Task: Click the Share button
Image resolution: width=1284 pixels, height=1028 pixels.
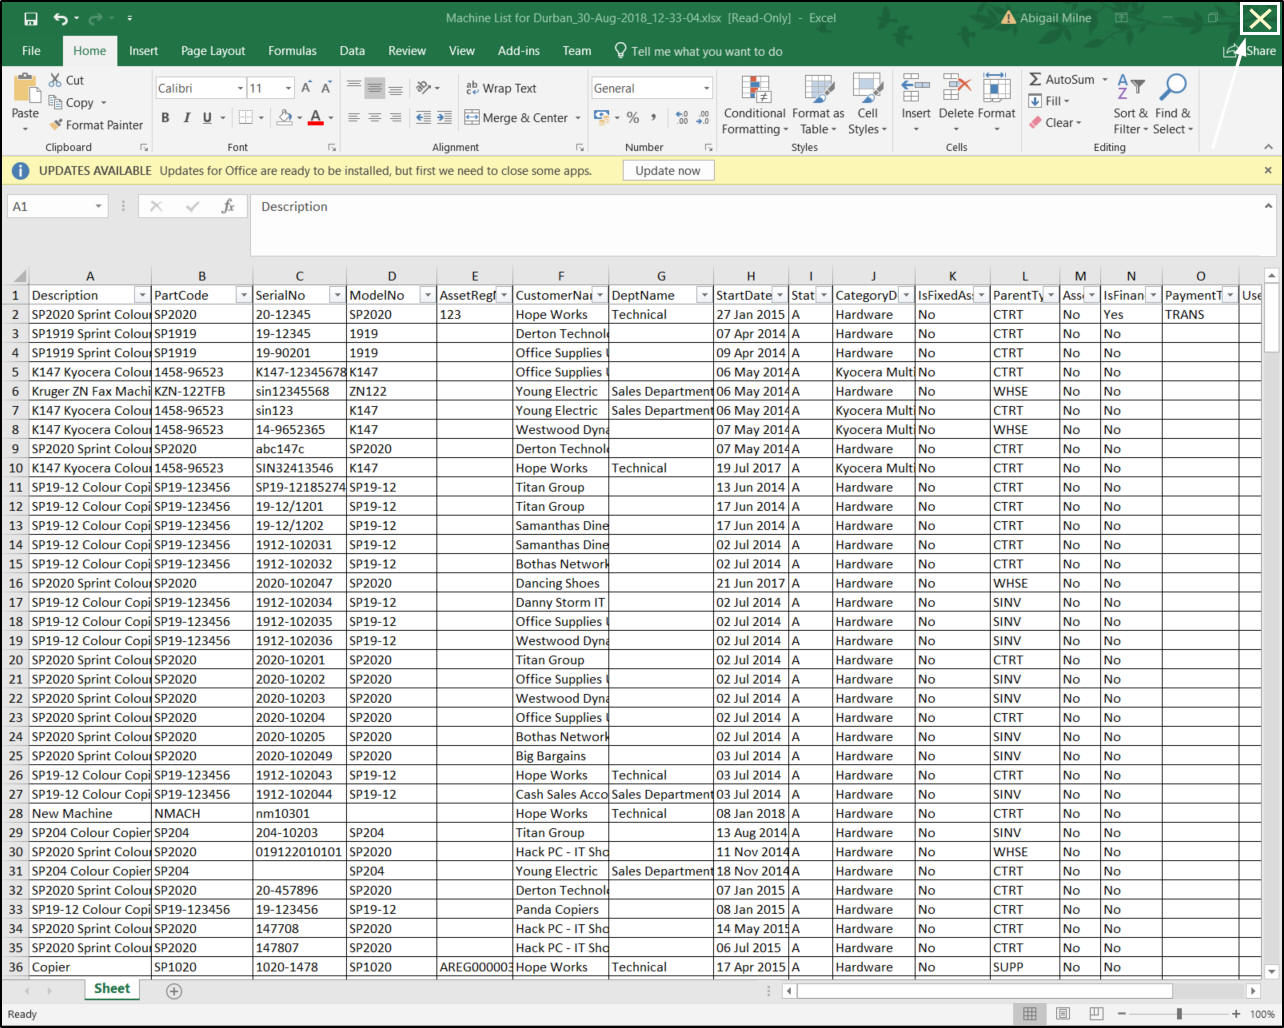Action: 1251,51
